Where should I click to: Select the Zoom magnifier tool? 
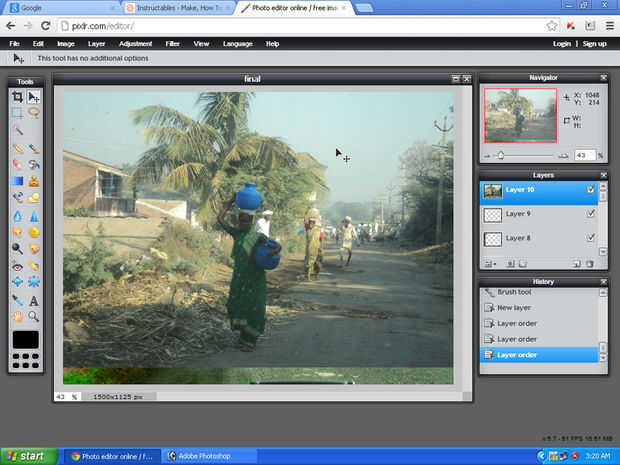(34, 316)
